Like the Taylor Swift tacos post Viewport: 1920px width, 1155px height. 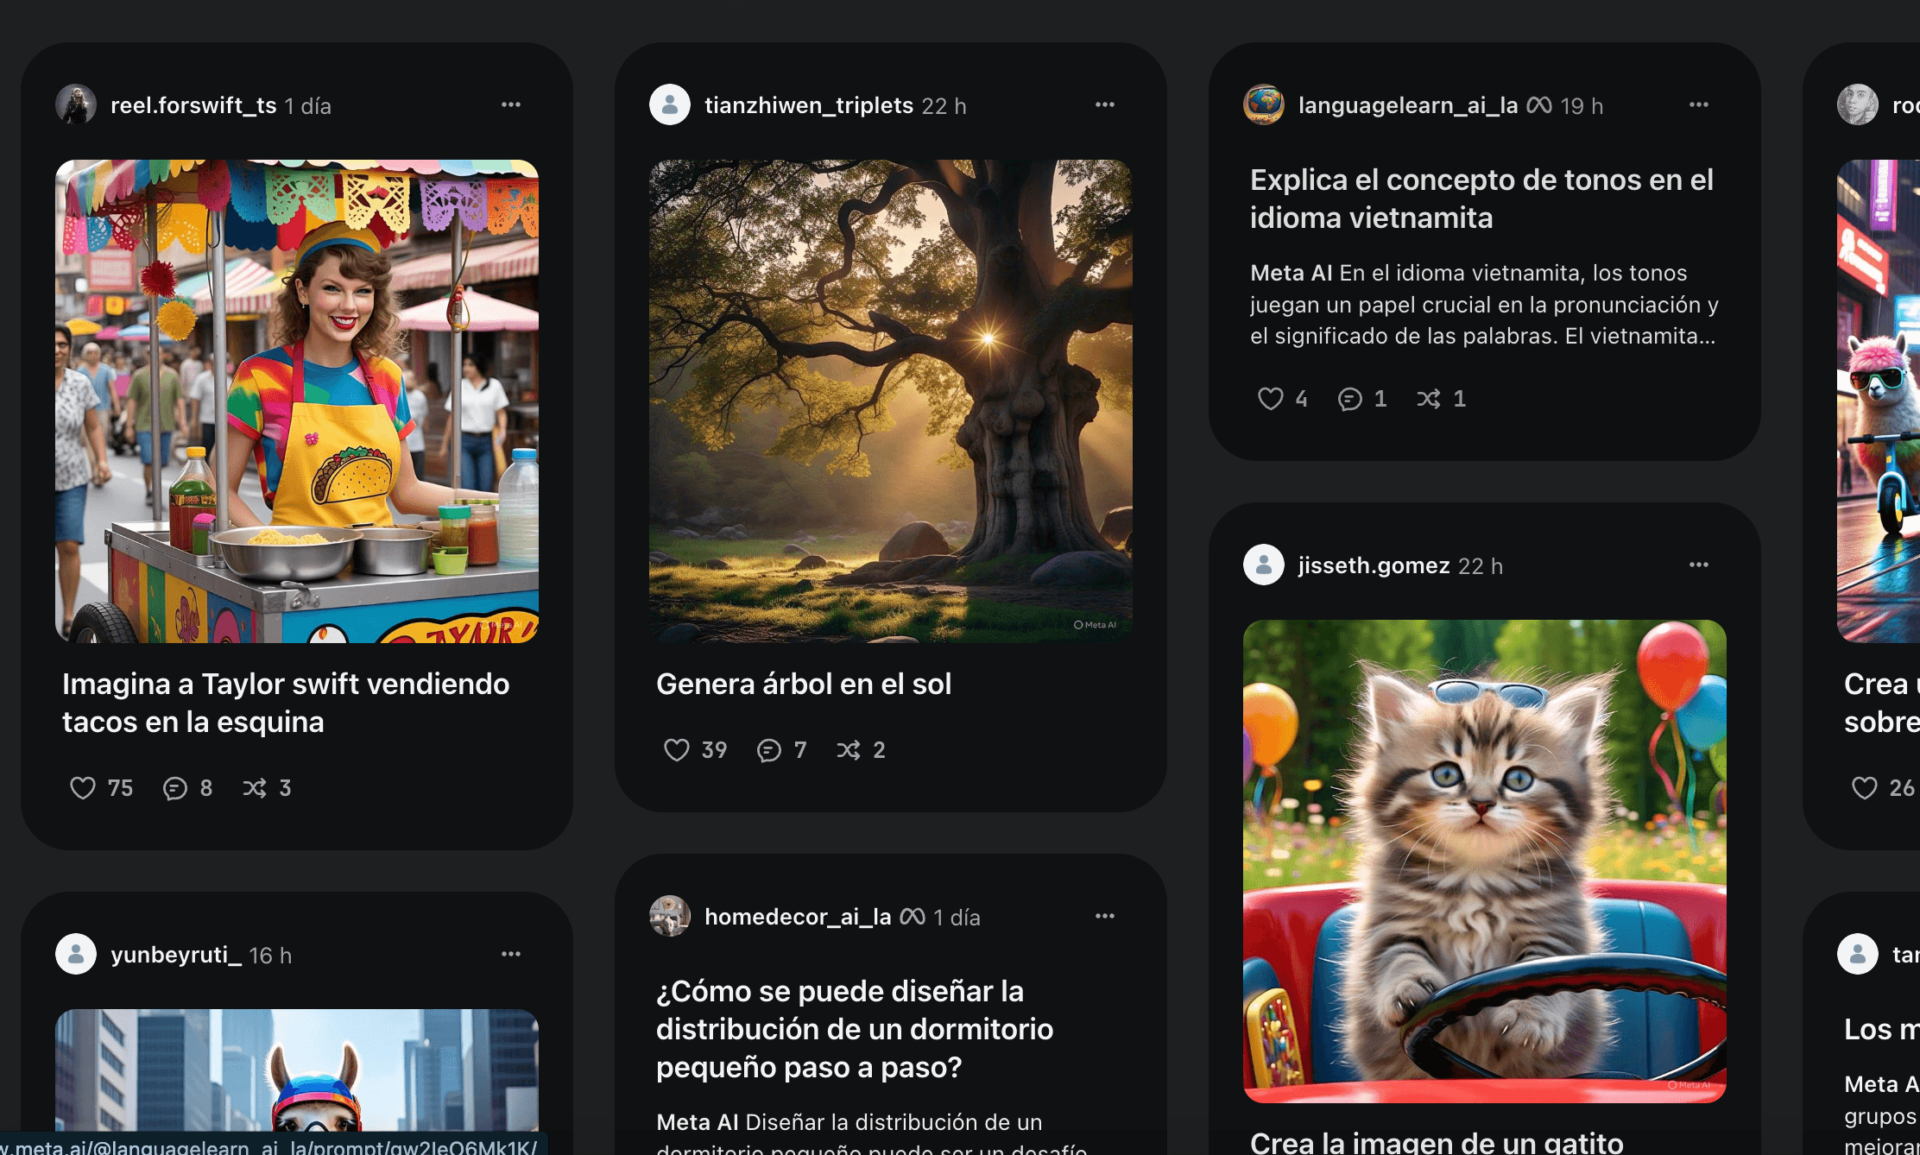tap(83, 788)
